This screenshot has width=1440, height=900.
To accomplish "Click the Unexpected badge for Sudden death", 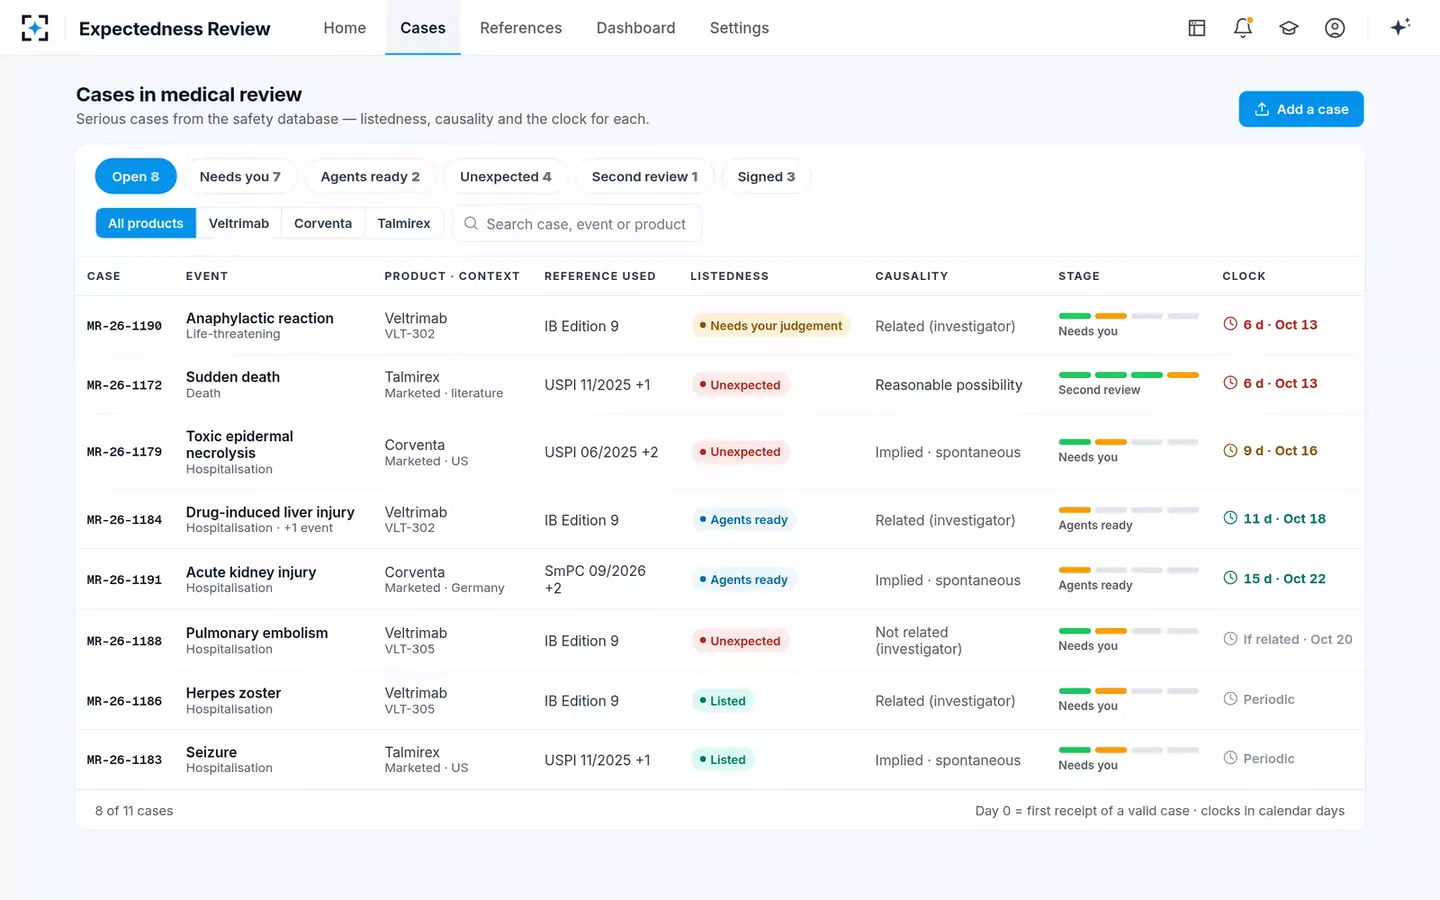I will (x=740, y=384).
